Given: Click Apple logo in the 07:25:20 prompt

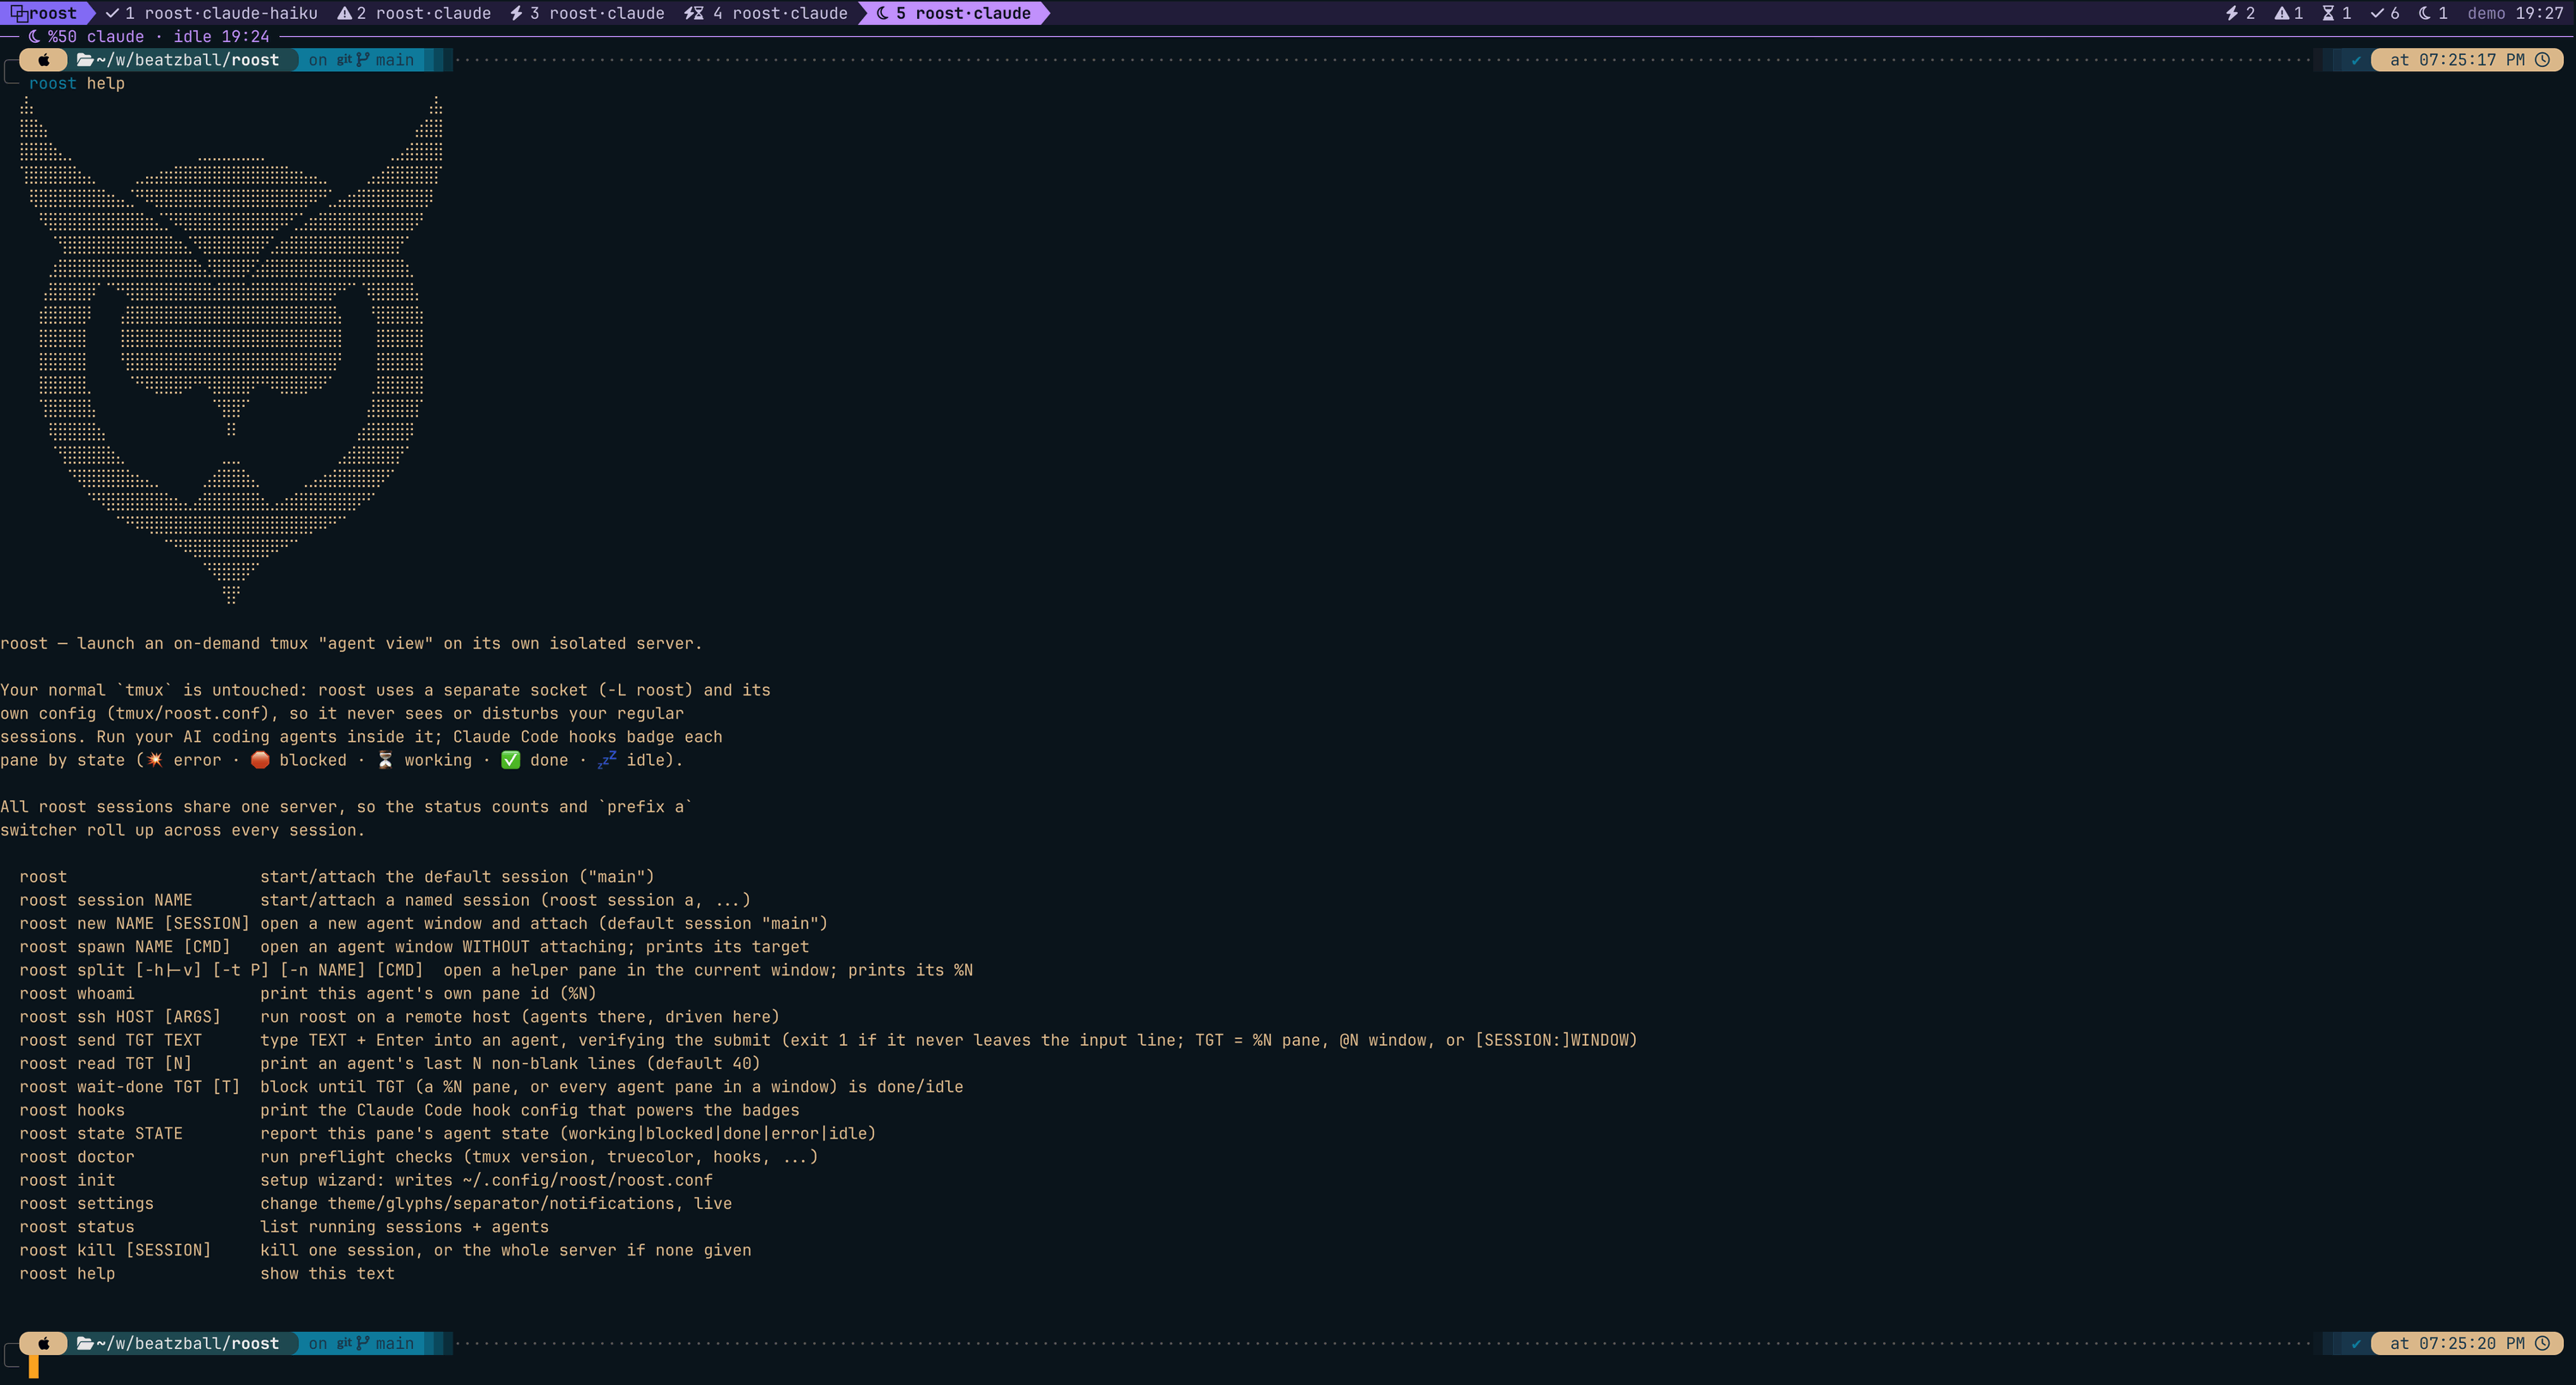Looking at the screenshot, I should [x=43, y=1343].
